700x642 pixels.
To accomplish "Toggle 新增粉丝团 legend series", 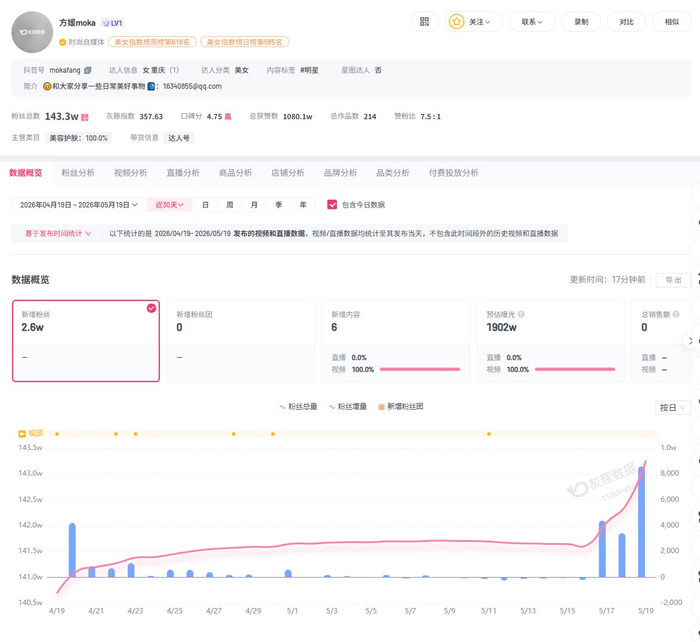I will click(x=400, y=406).
